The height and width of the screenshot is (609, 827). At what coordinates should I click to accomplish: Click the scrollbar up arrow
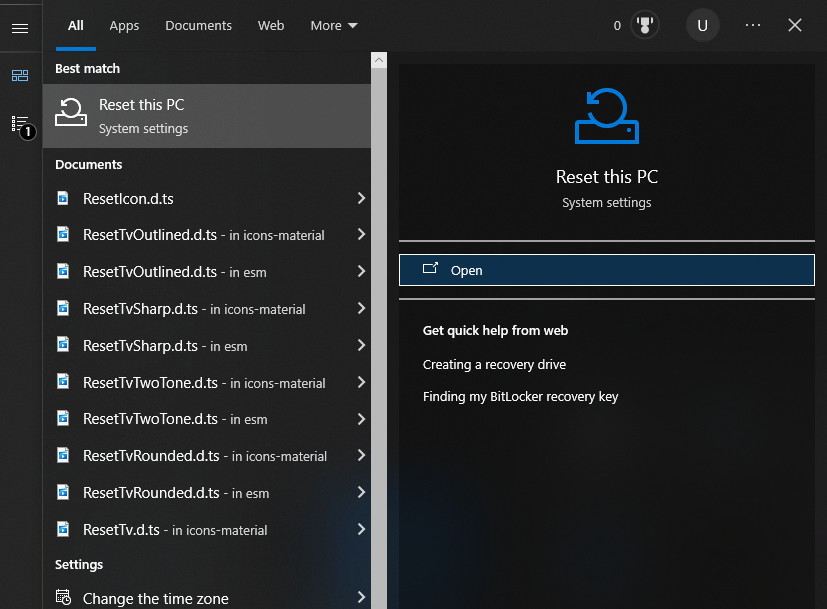(x=378, y=59)
